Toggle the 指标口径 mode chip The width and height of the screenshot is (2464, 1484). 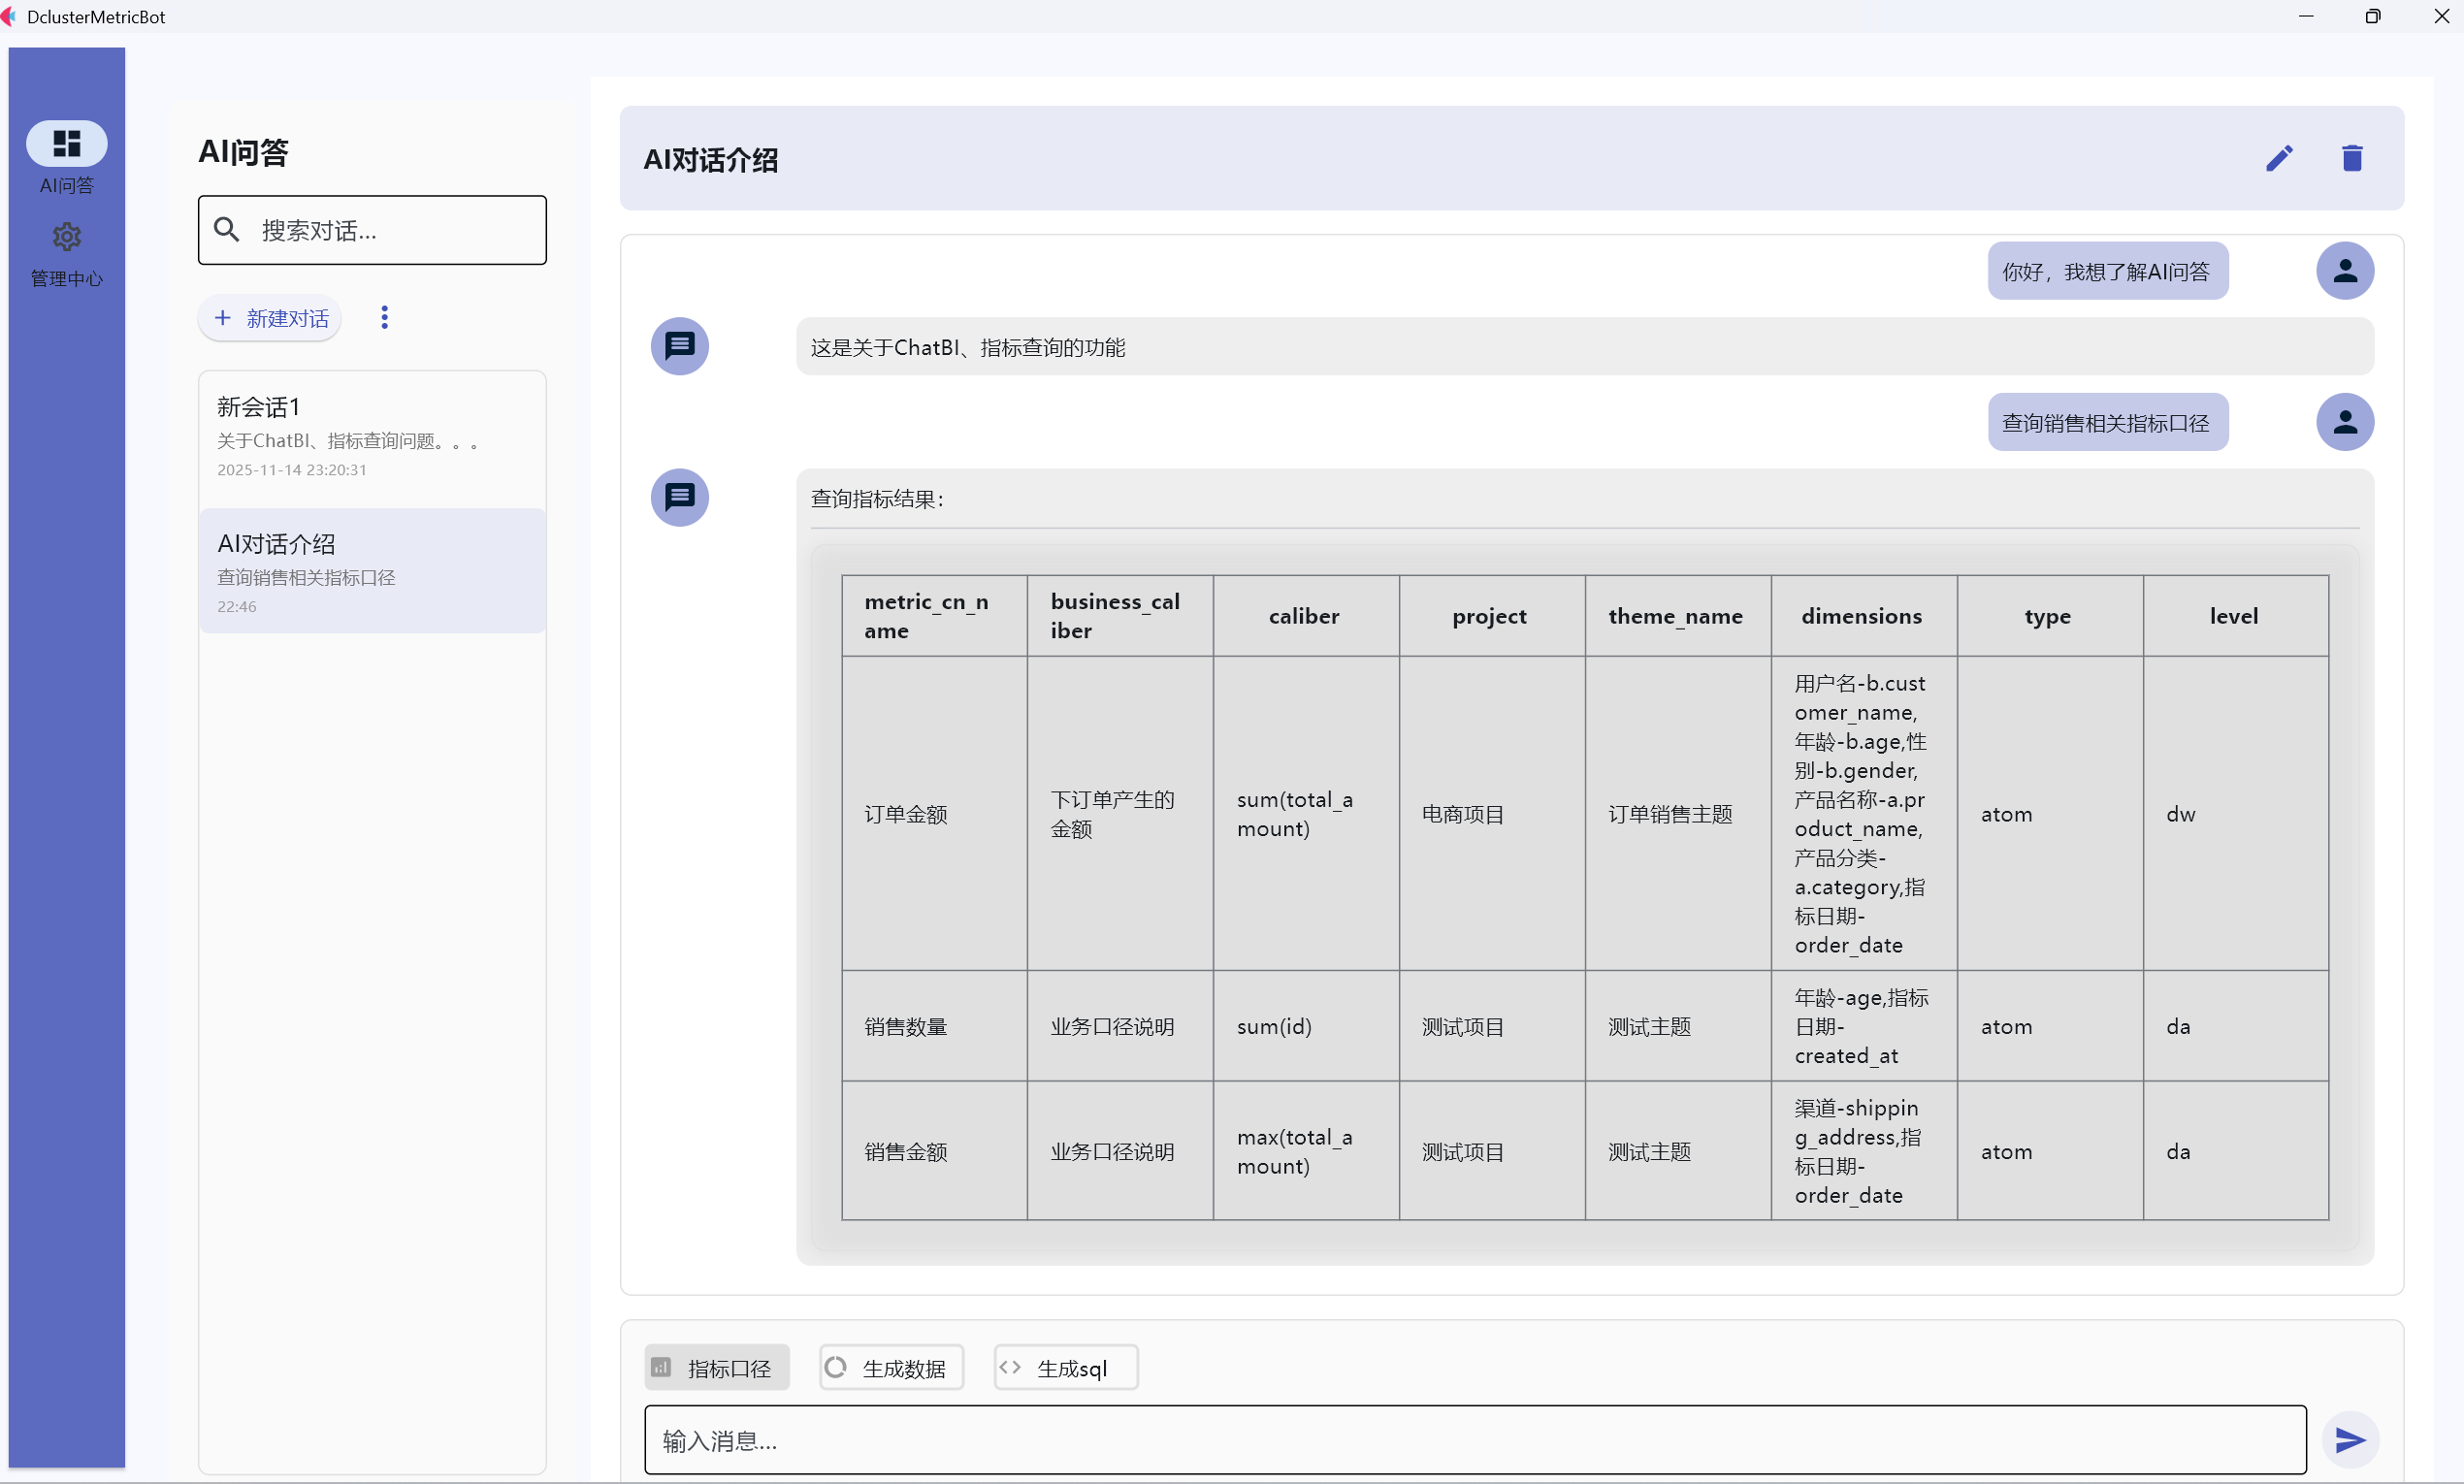716,1368
